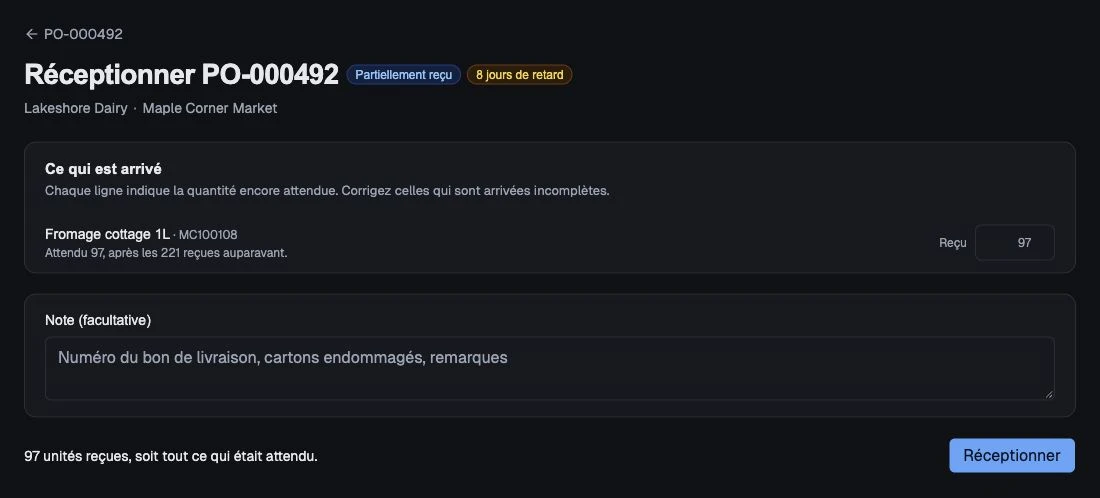Click the 'Partiellement reçu' status badge
Viewport: 1100px width, 498px height.
pyautogui.click(x=403, y=74)
